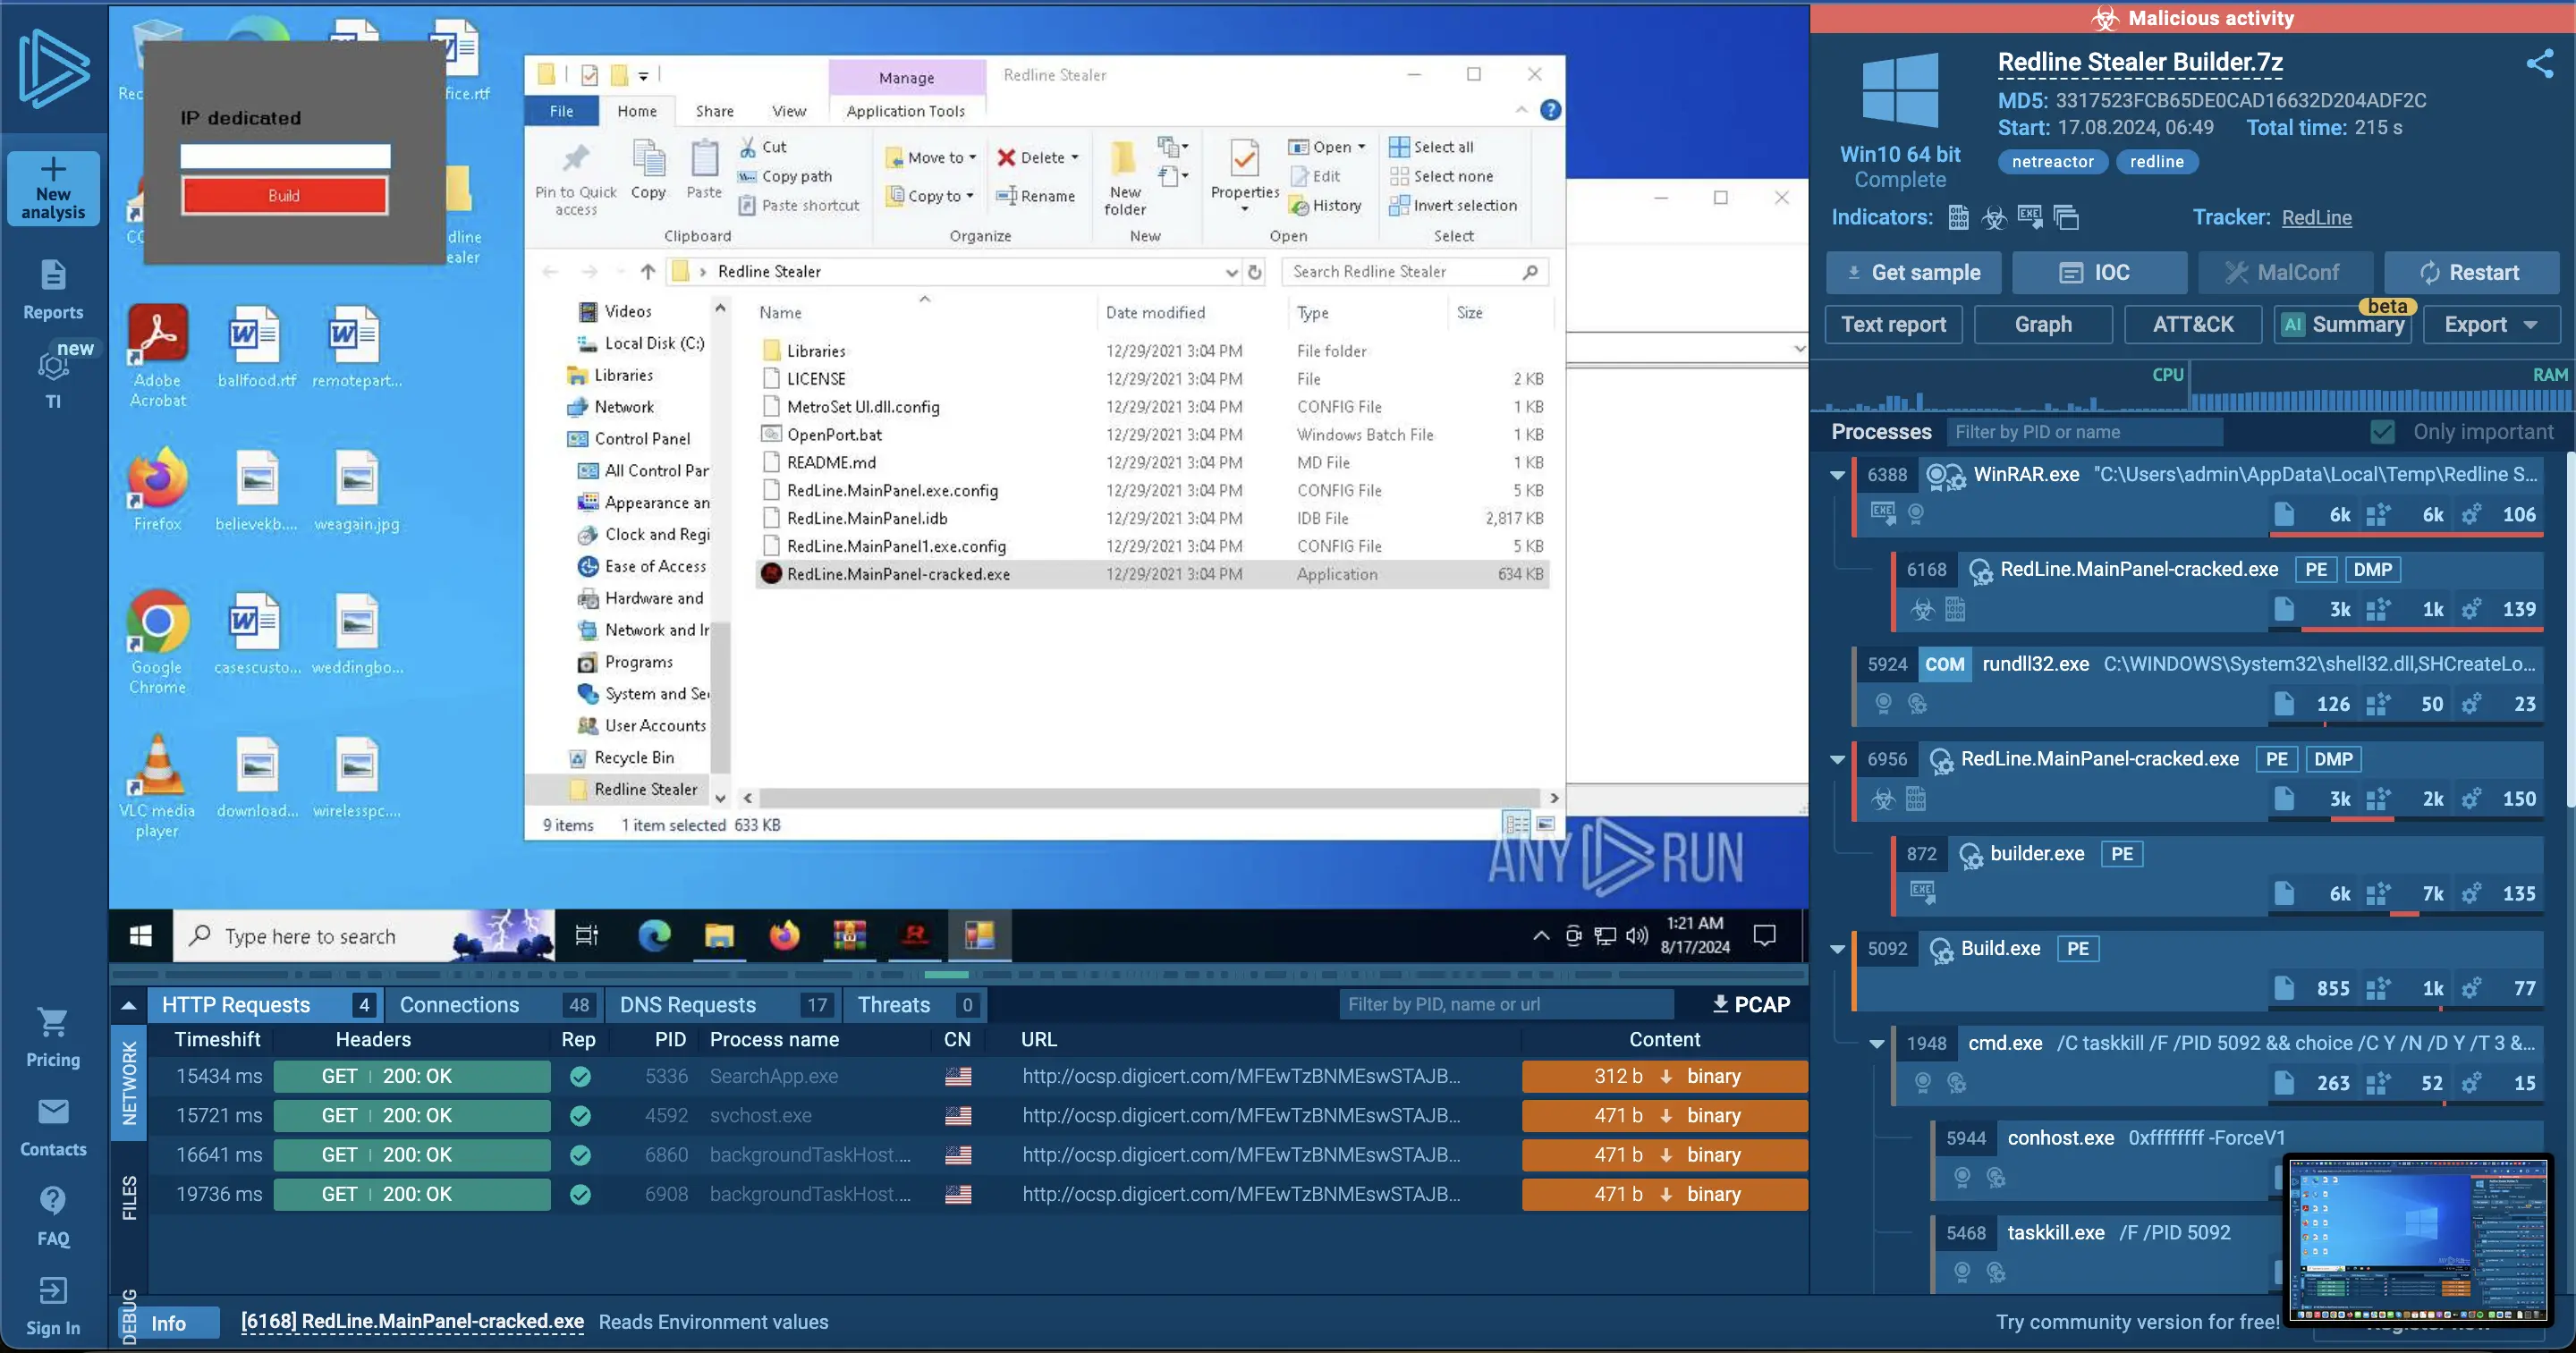
Task: Click the Get sample button
Action: pos(1913,272)
